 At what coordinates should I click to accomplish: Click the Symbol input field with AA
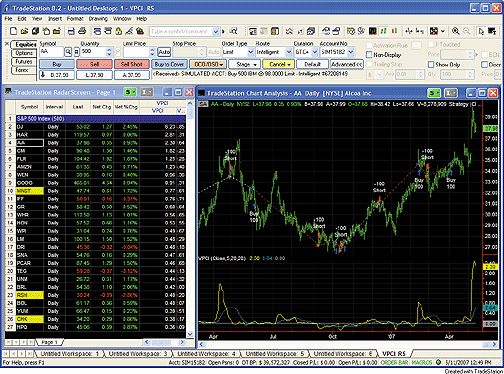tap(52, 52)
